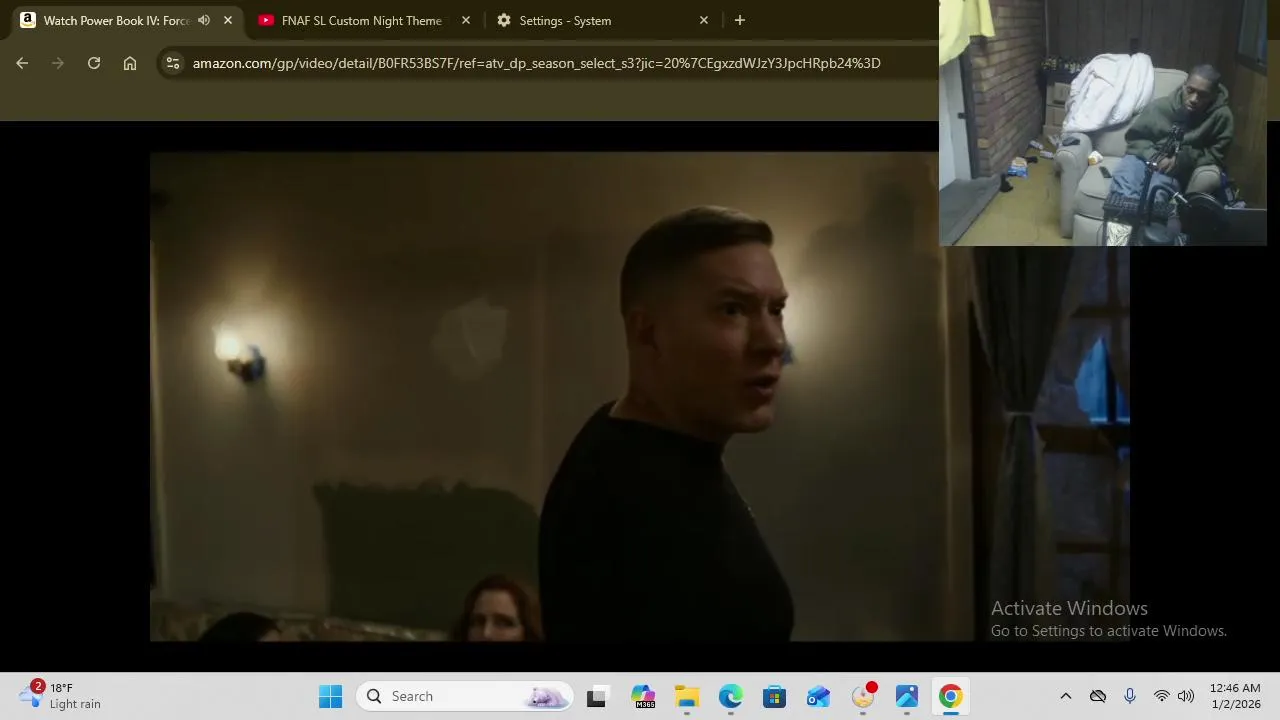Show hidden system tray icons
The image size is (1280, 720).
pos(1066,696)
